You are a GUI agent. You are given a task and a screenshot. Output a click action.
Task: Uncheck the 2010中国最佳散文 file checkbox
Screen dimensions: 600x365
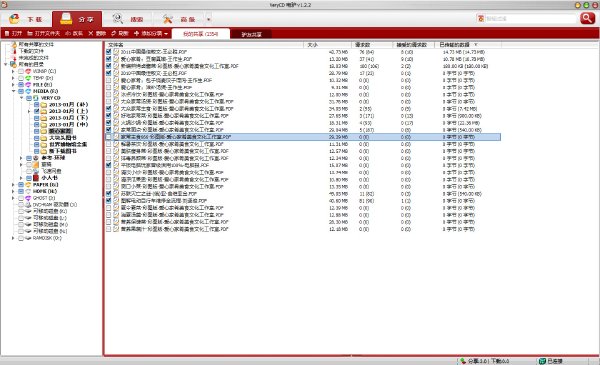click(x=109, y=73)
